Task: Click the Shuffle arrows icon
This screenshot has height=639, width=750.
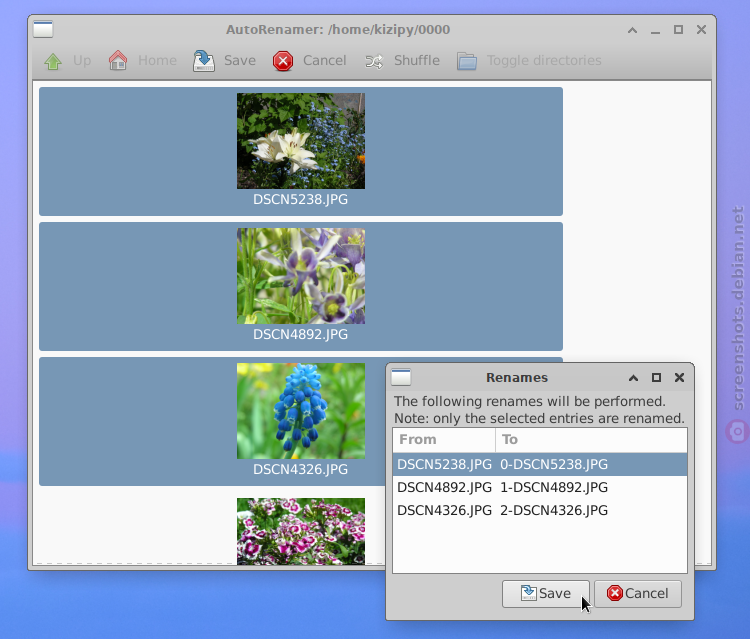Action: tap(374, 61)
